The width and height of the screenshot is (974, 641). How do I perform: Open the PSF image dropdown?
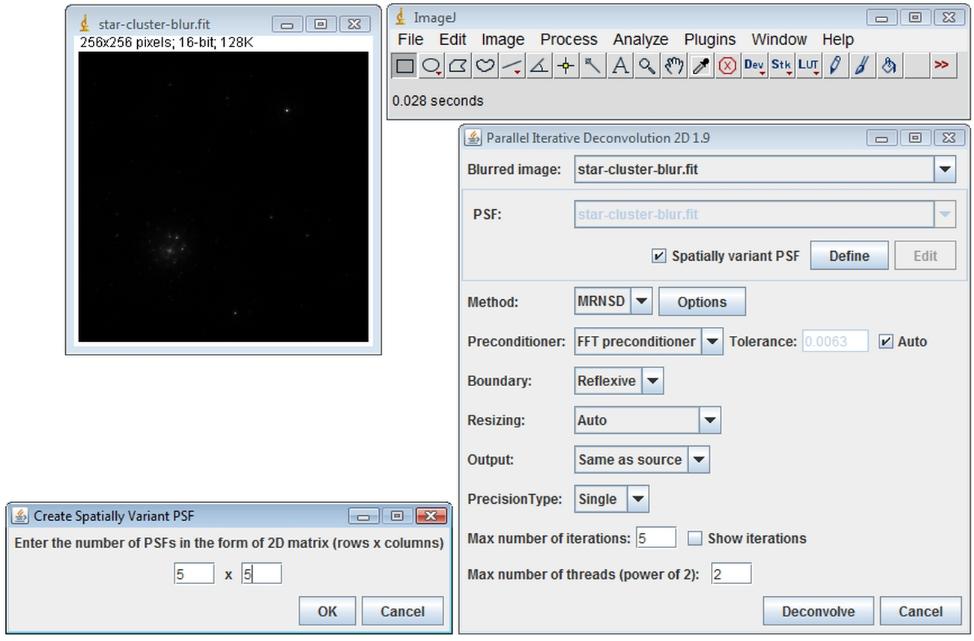[945, 214]
